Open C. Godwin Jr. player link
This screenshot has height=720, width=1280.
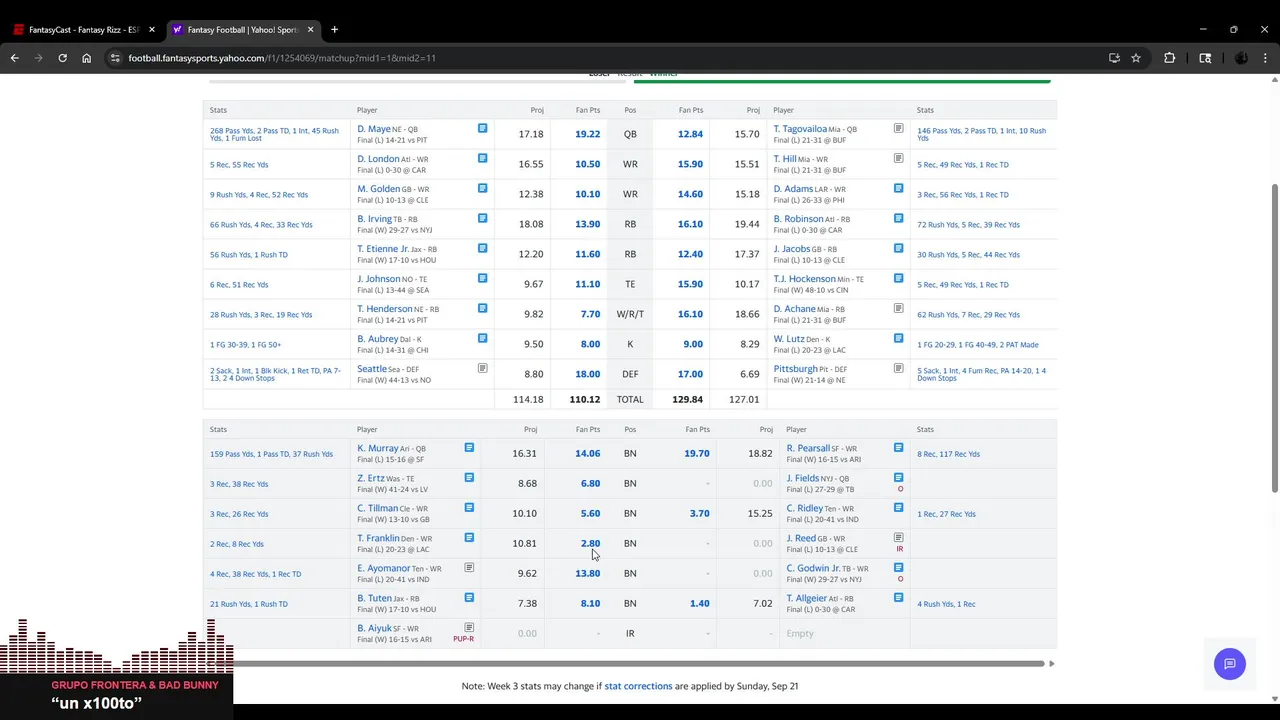(x=813, y=568)
